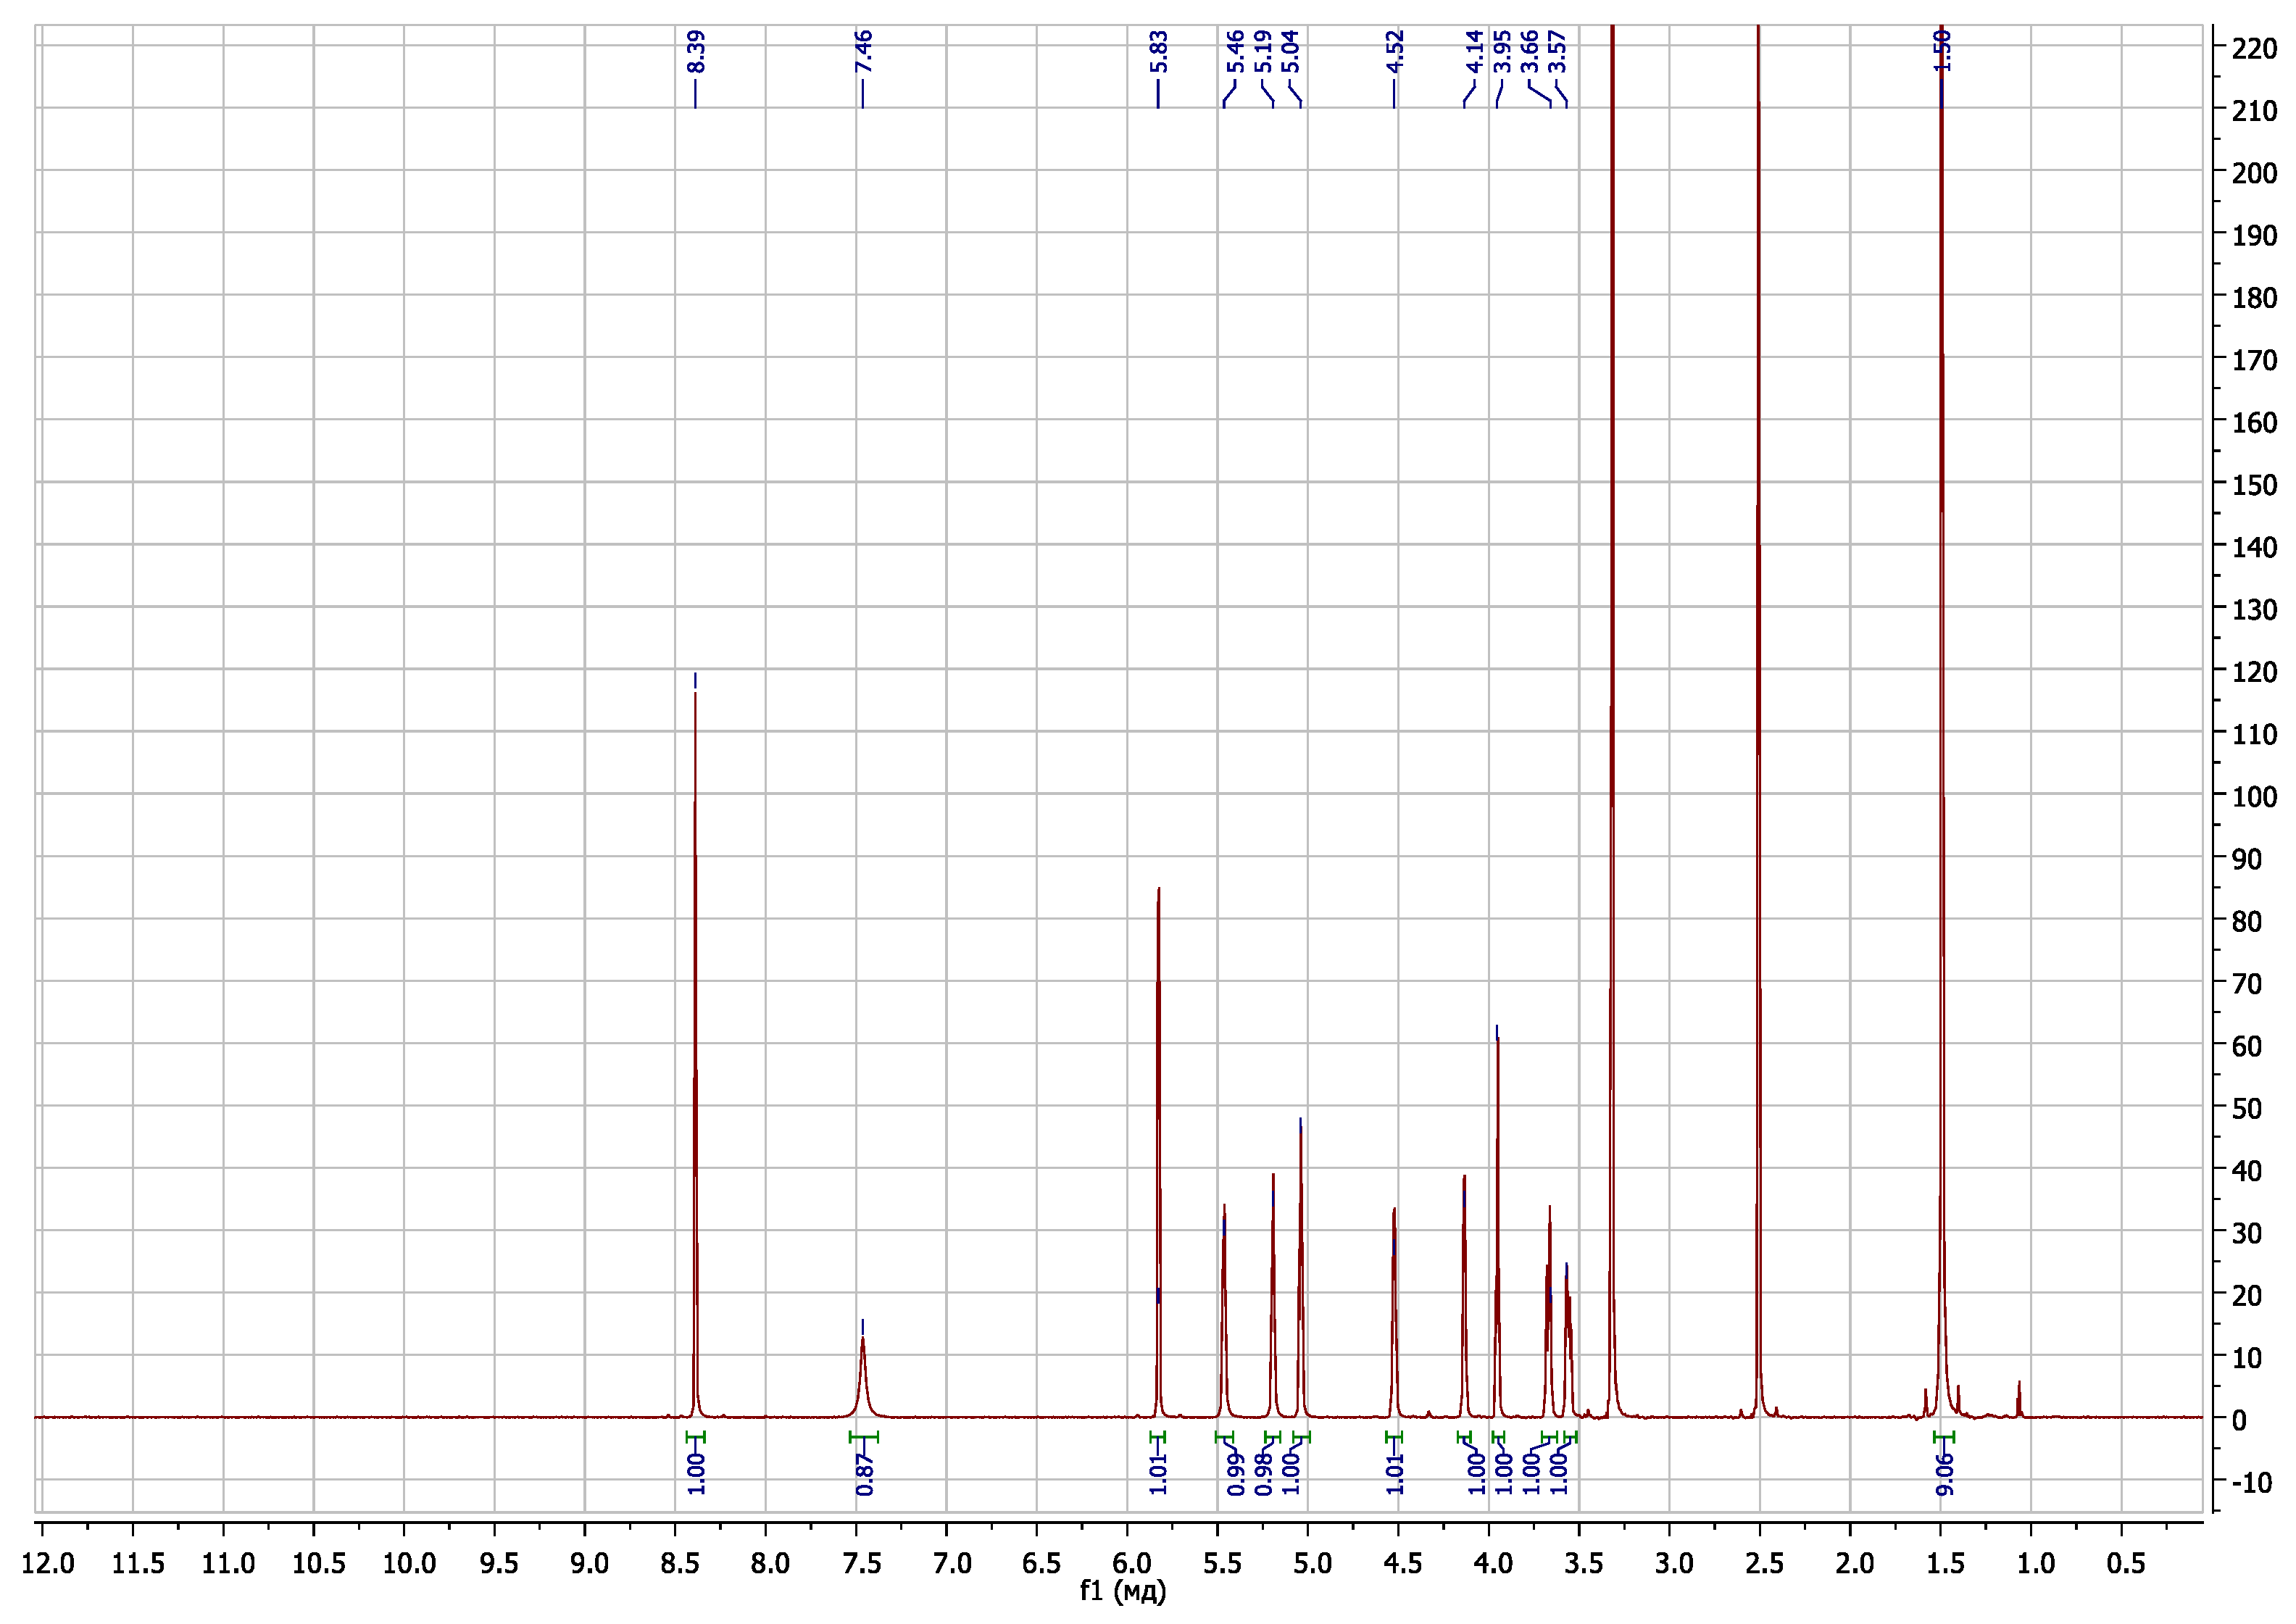Select the 4.52 peak annotation
Image resolution: width=2296 pixels, height=1624 pixels.
click(1395, 52)
